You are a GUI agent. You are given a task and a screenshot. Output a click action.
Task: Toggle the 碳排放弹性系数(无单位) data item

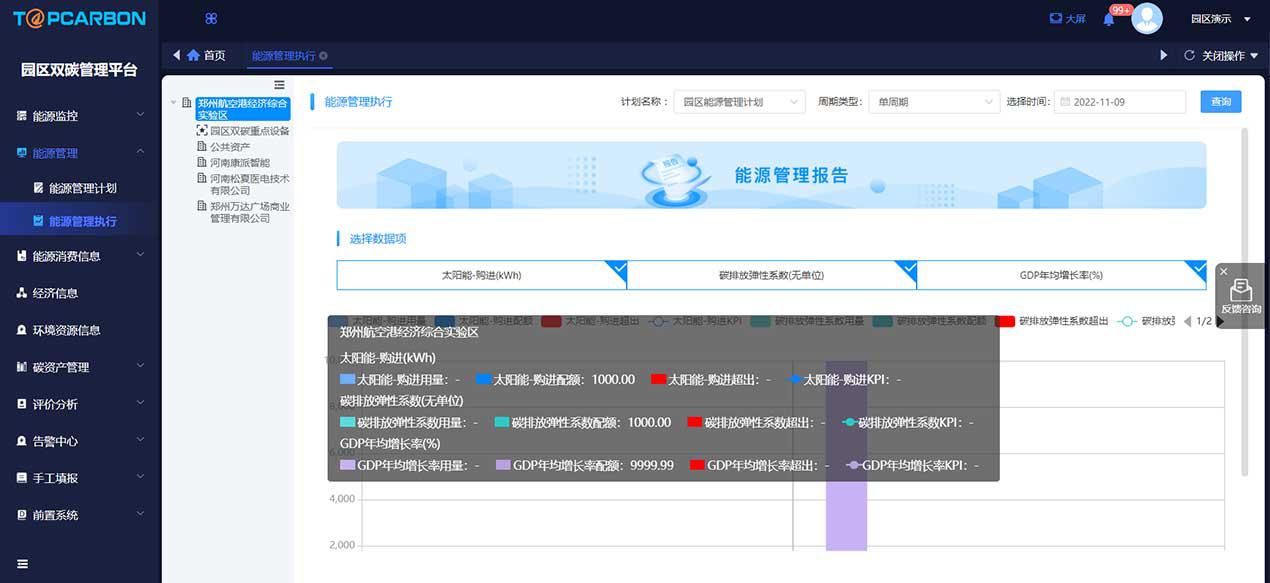coord(771,275)
